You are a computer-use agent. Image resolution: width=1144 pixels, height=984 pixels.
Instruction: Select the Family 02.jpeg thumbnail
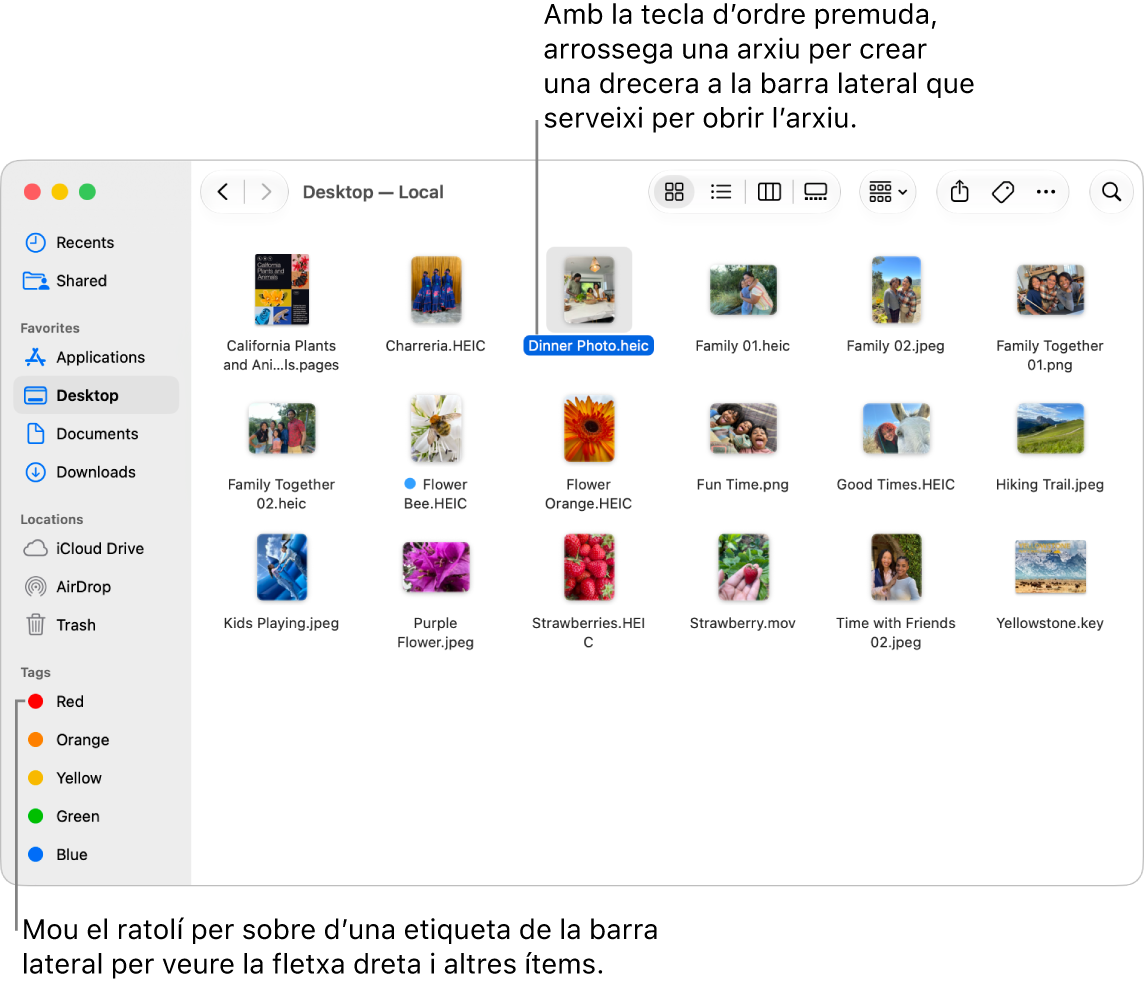[896, 290]
